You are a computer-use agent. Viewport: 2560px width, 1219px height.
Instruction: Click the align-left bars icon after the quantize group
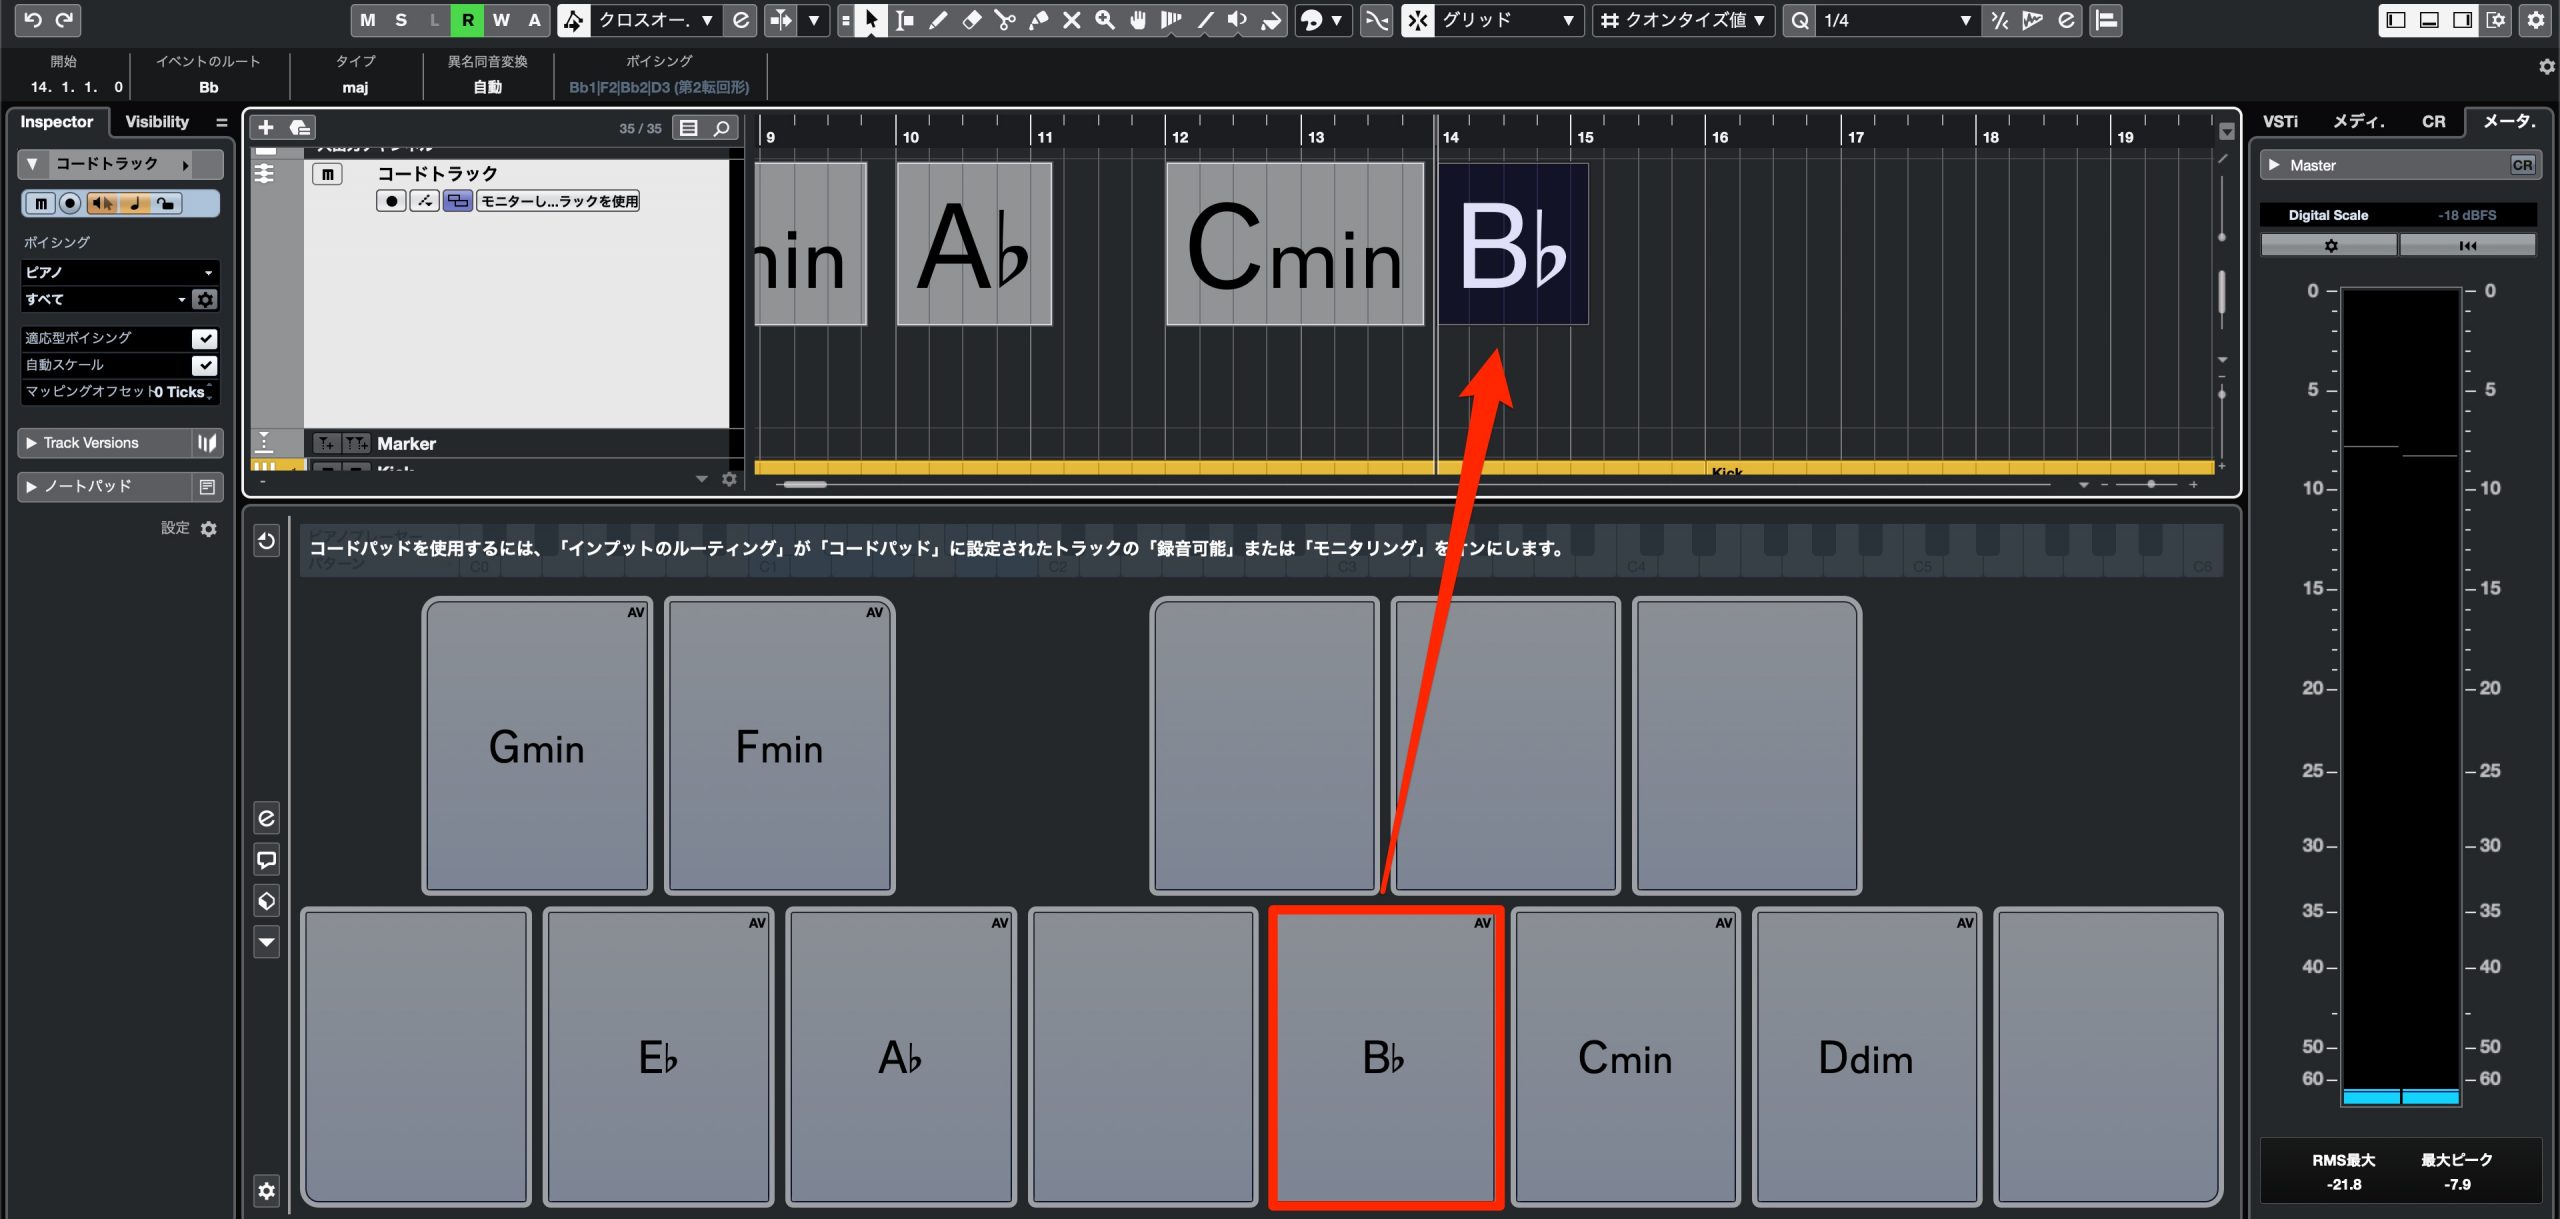point(2106,20)
